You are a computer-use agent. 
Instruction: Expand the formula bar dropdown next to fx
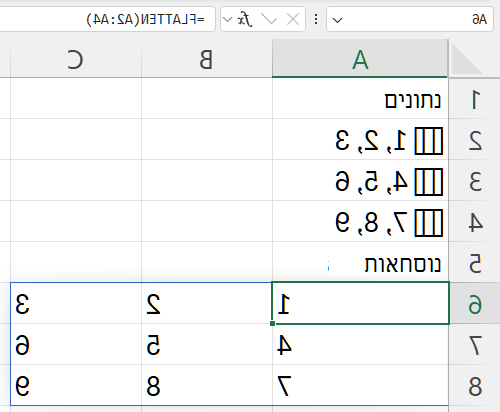(227, 20)
